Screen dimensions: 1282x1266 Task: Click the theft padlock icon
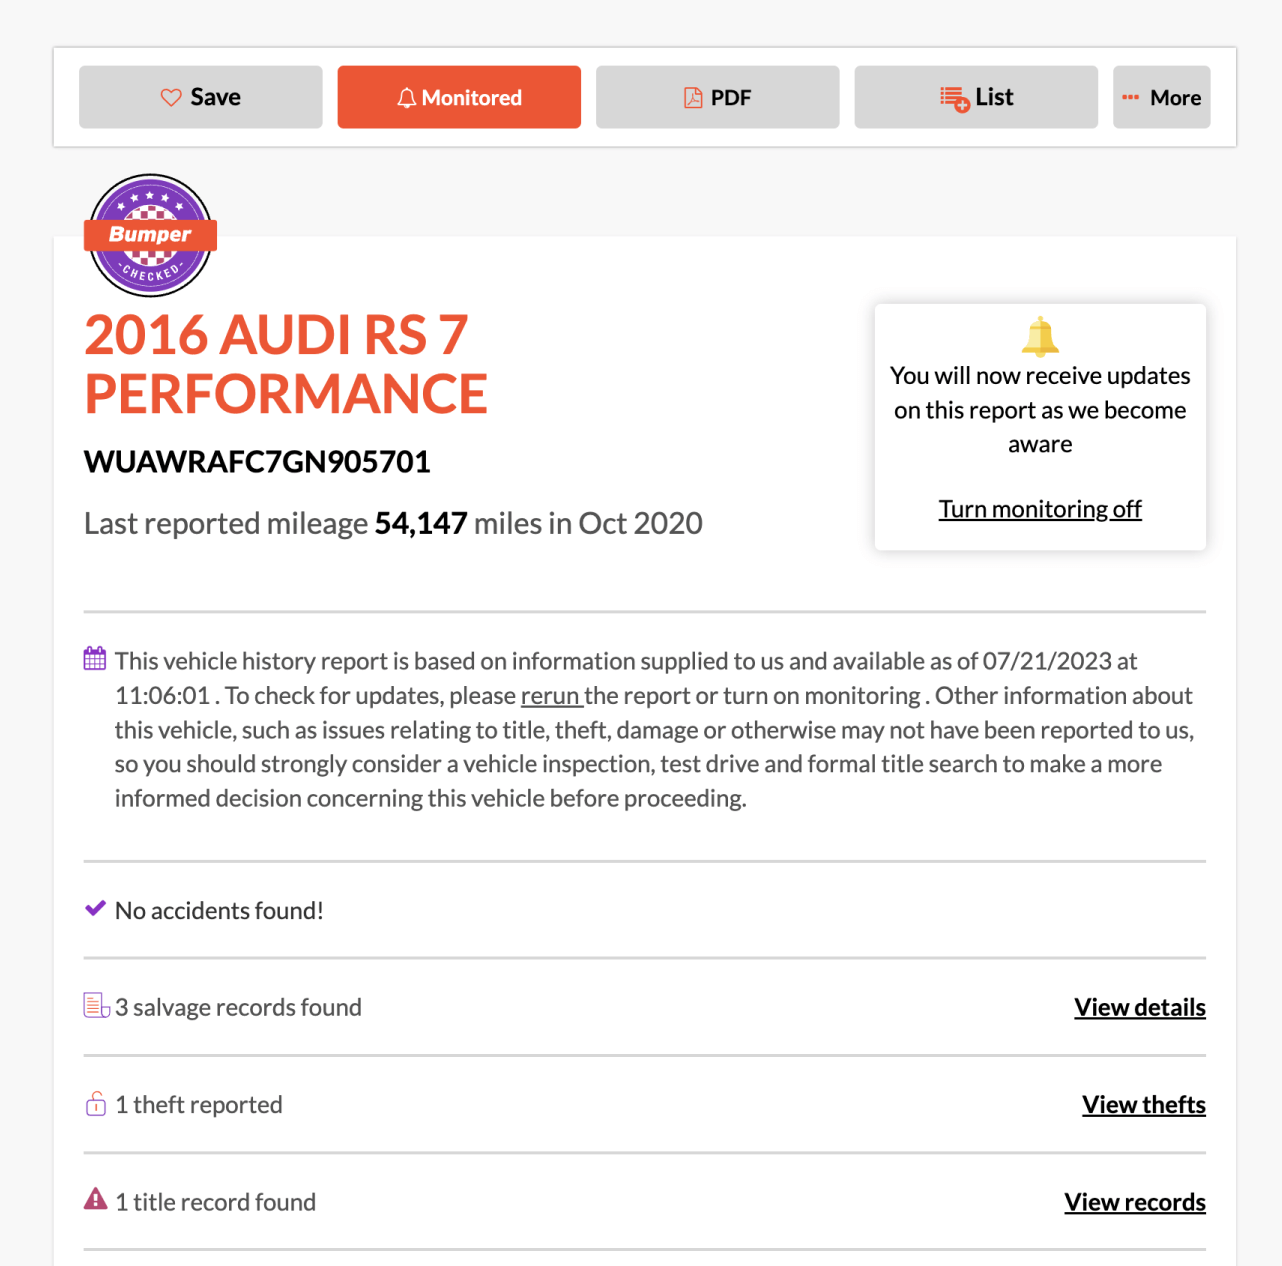click(96, 1104)
